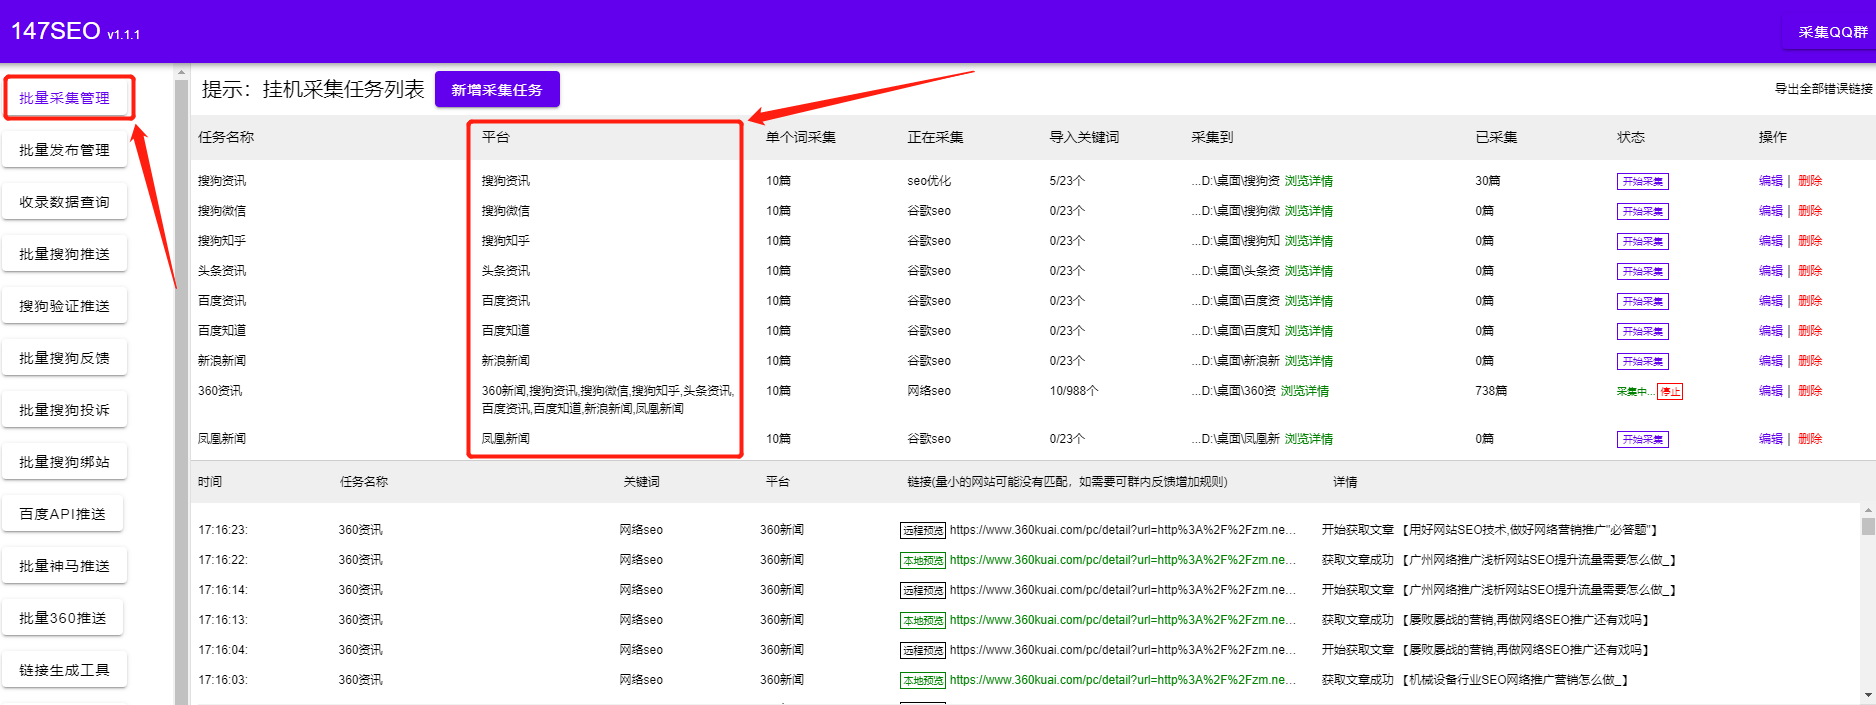Click log panel scrollbar down arrow
This screenshot has width=1876, height=705.
[x=1867, y=695]
